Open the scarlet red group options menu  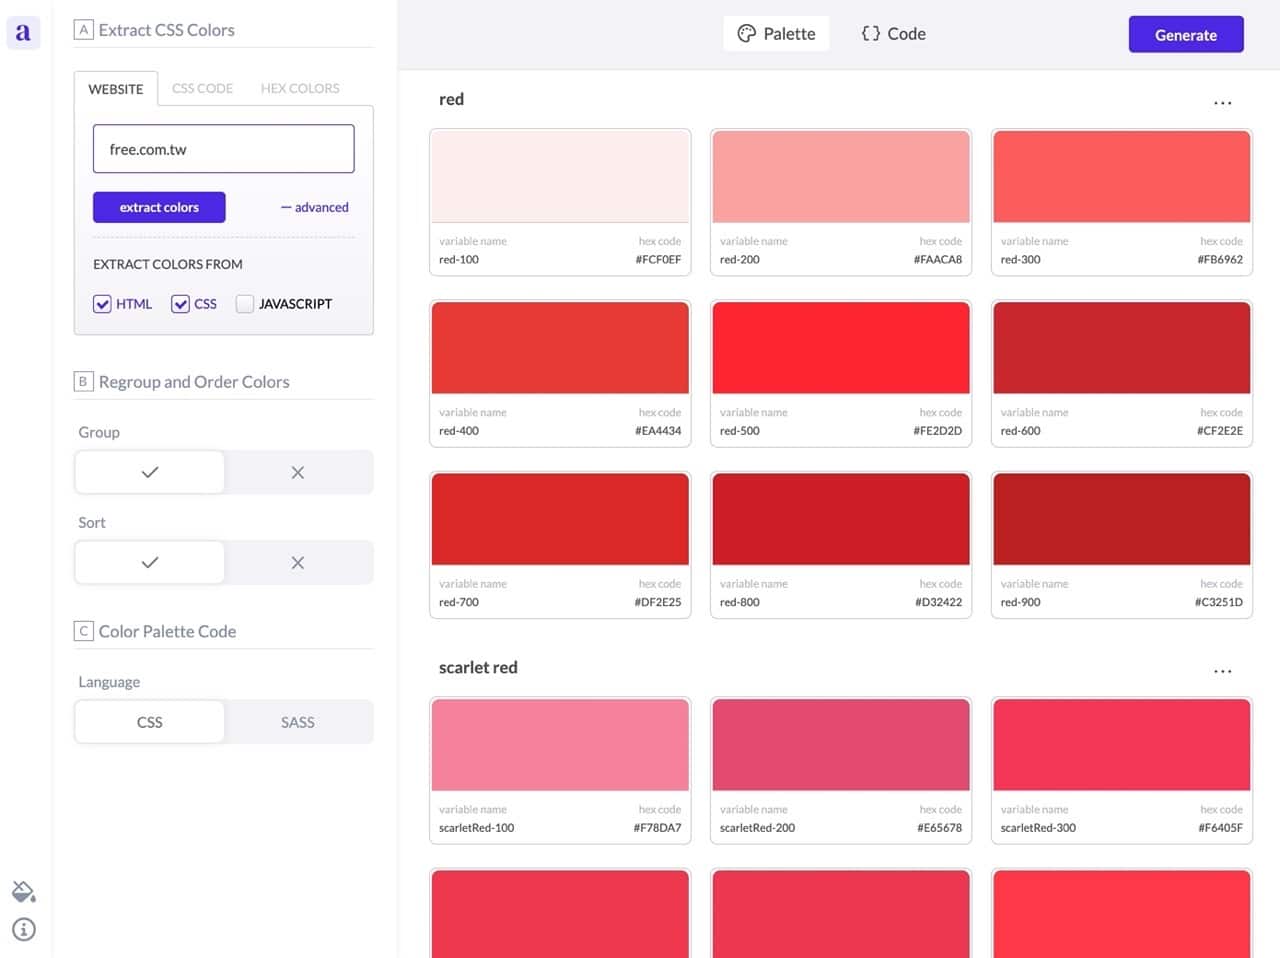1222,671
